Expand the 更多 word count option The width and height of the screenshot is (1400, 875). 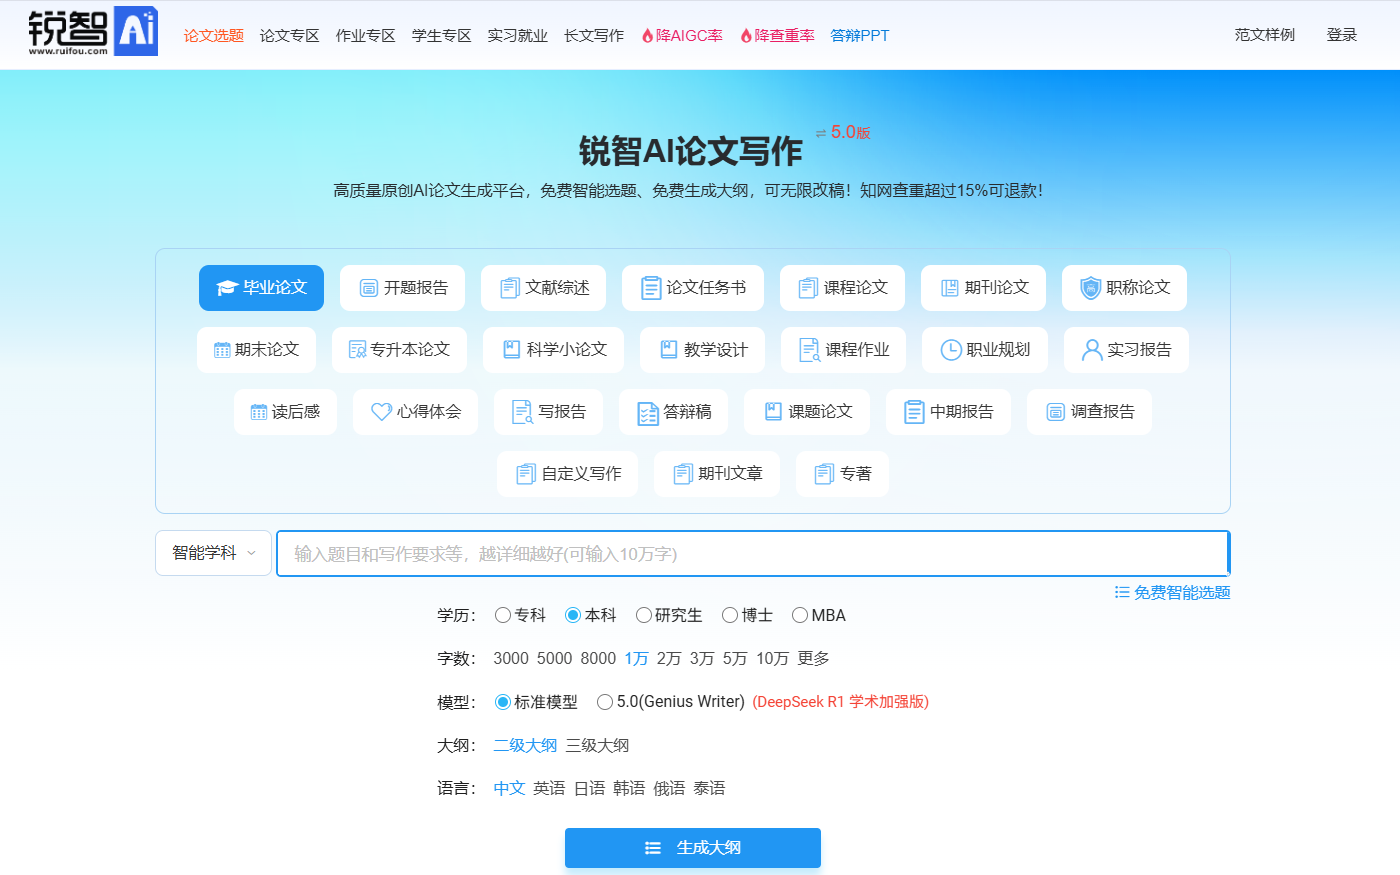[x=813, y=658]
